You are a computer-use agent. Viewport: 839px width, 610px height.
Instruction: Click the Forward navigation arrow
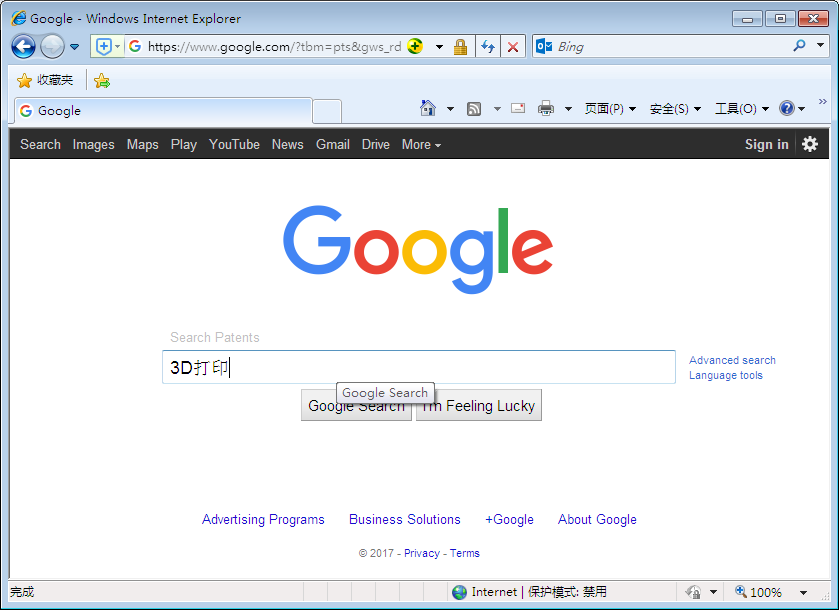(x=52, y=47)
